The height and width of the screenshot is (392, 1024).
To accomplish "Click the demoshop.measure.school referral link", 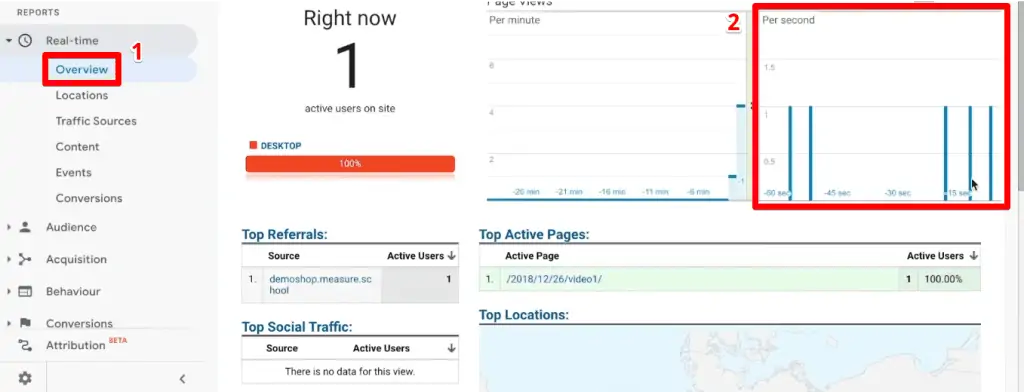I will [320, 285].
